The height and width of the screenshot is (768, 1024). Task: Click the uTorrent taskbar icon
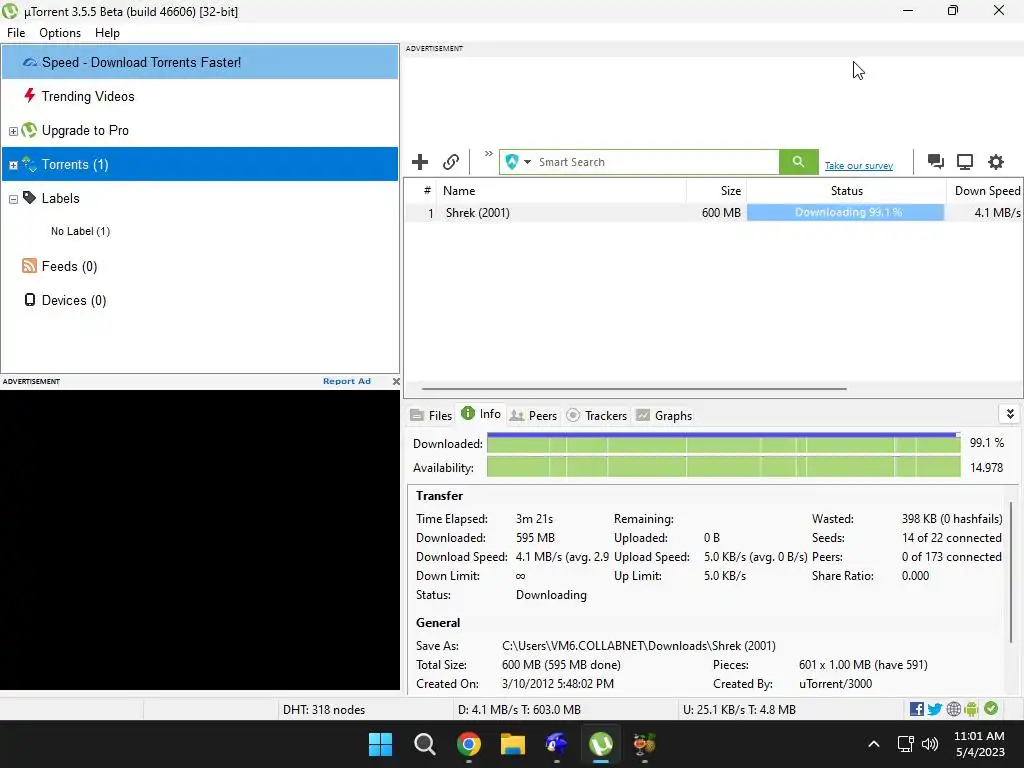click(601, 744)
